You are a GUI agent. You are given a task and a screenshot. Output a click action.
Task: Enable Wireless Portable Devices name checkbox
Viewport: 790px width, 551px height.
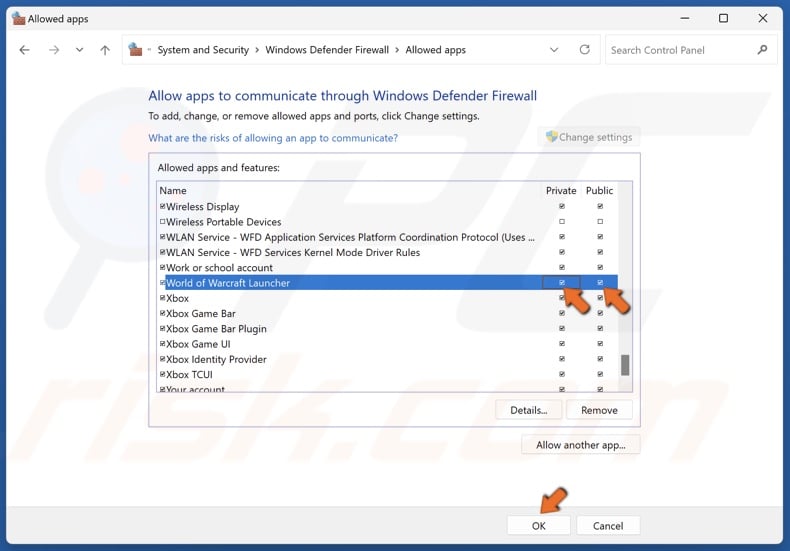click(x=162, y=221)
